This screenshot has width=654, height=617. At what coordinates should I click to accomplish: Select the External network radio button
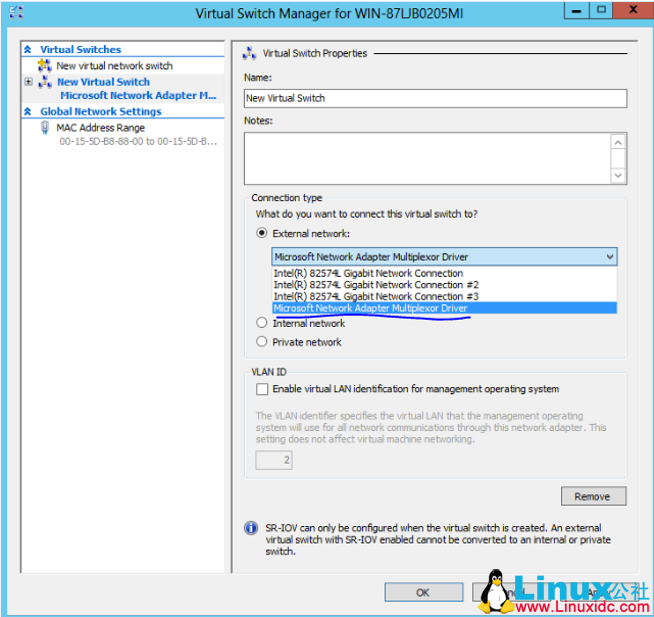click(262, 233)
